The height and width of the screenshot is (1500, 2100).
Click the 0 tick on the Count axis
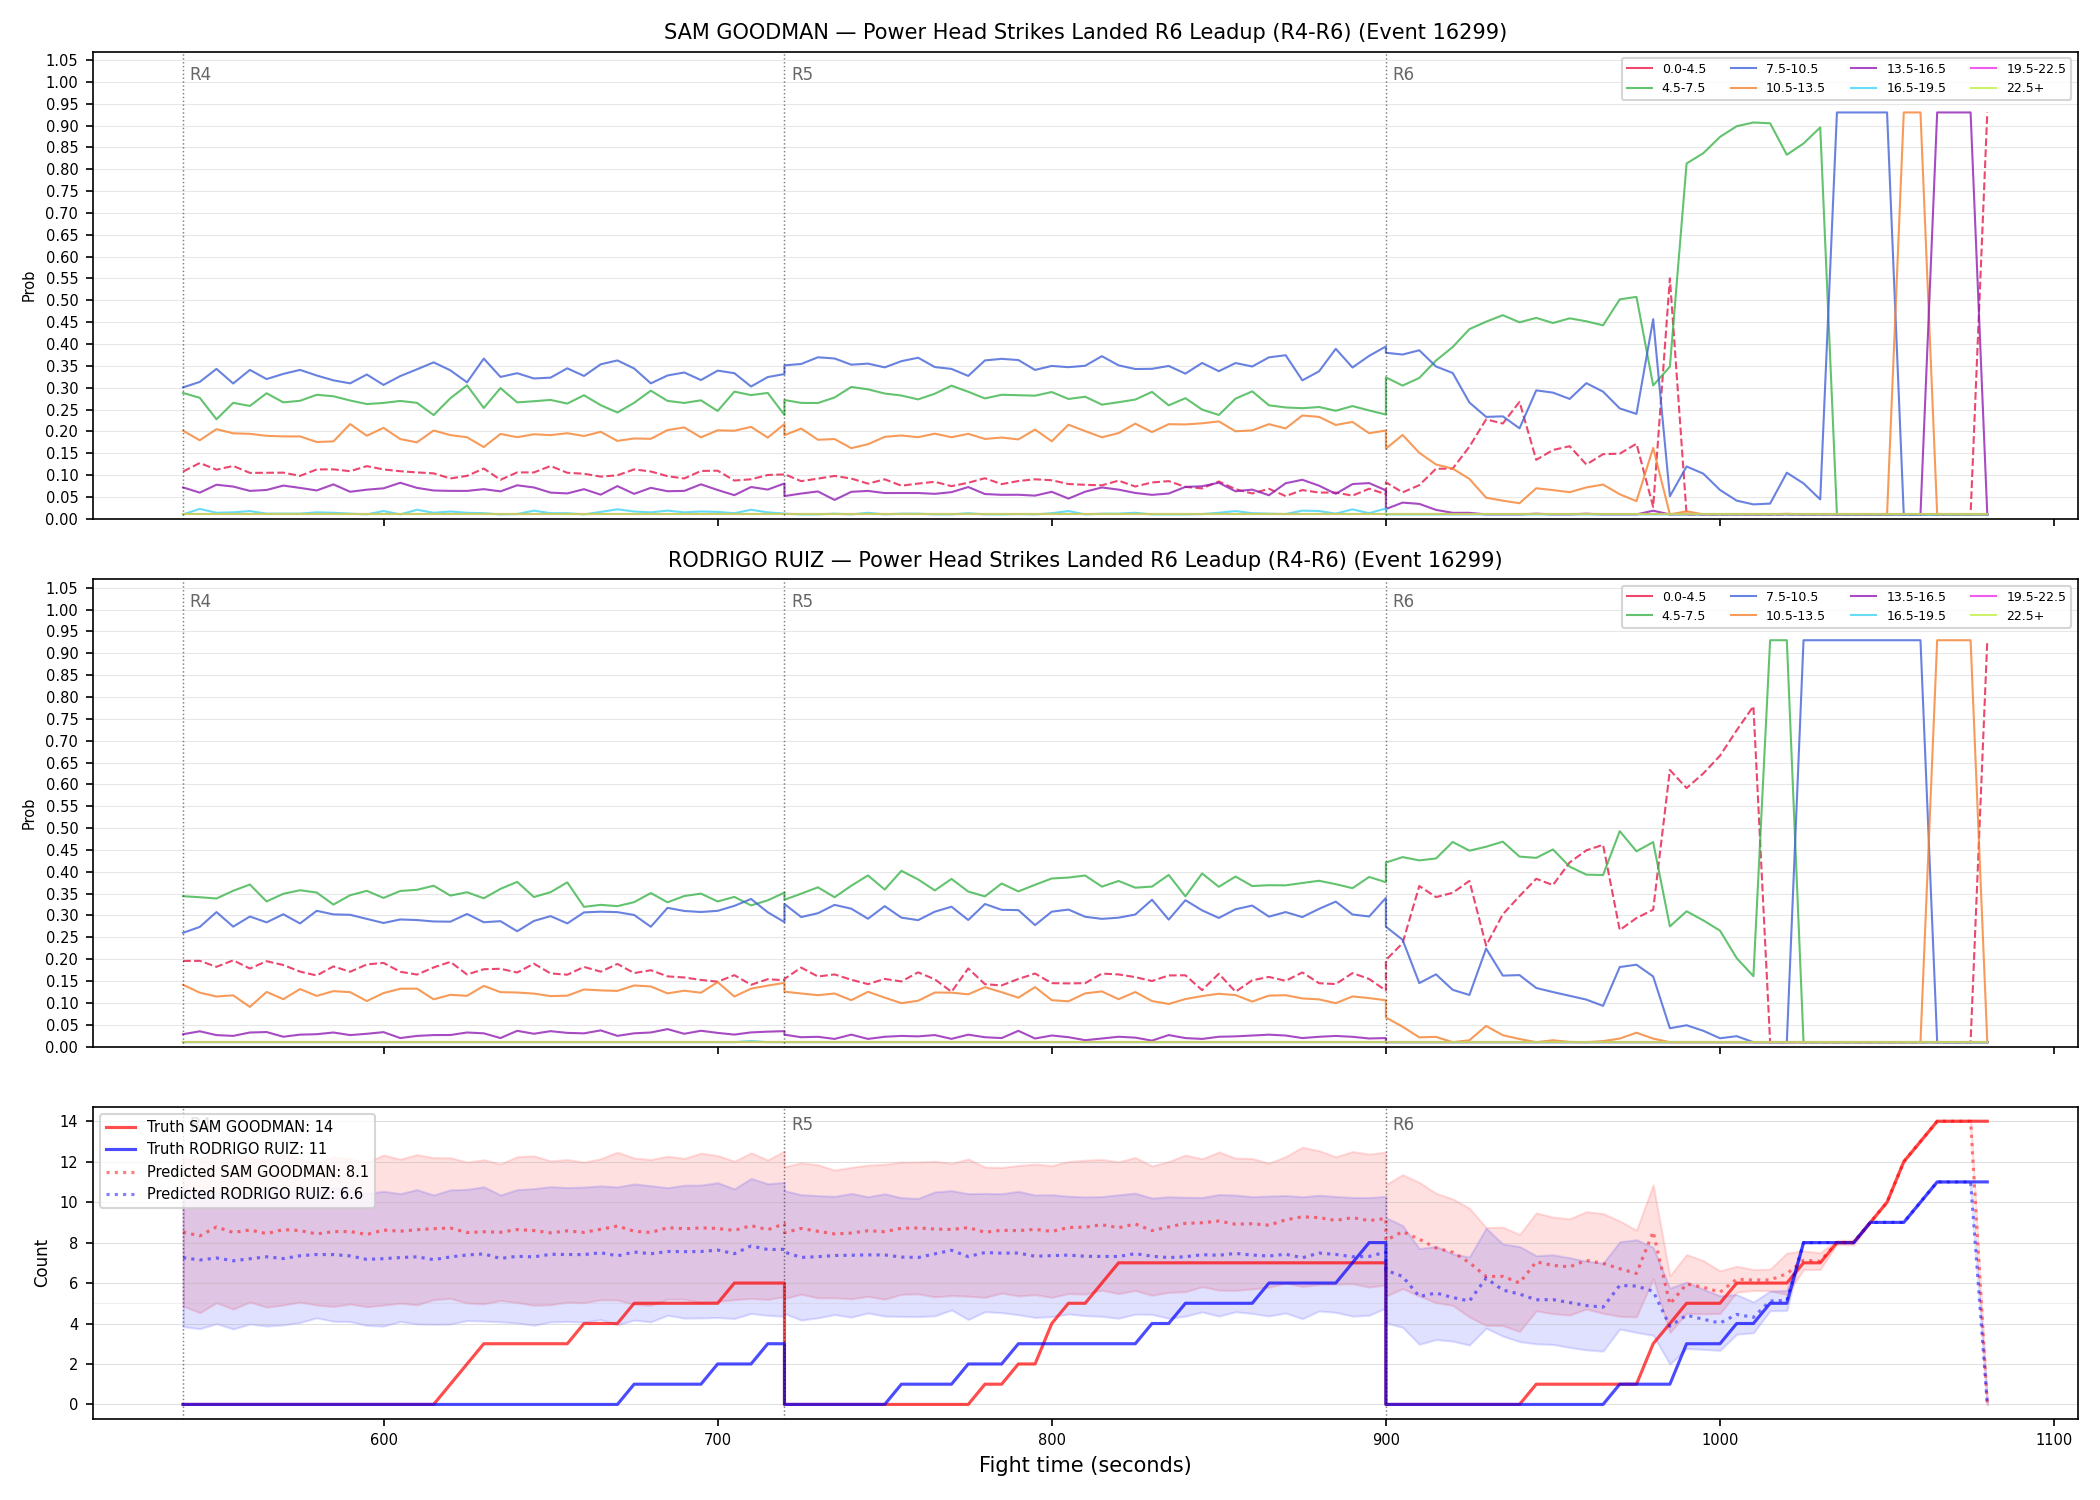click(74, 1404)
